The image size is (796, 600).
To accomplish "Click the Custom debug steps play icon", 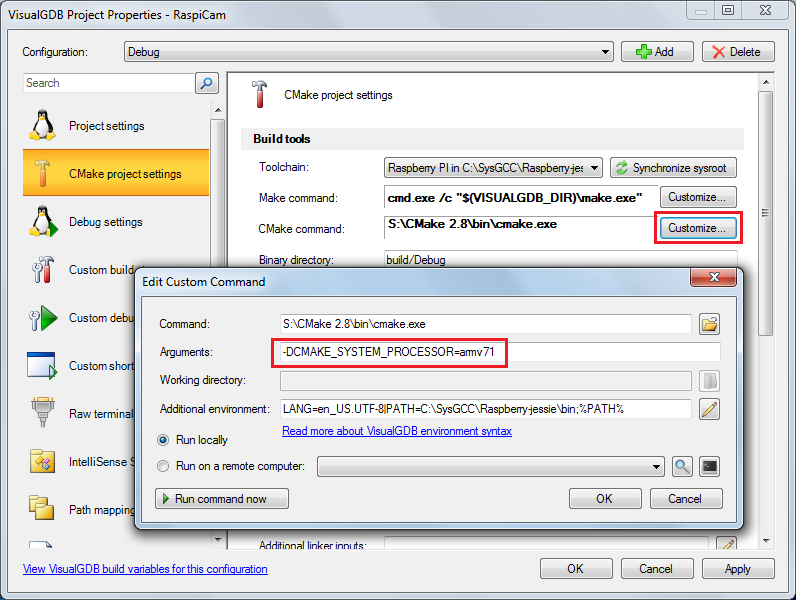I will (x=43, y=318).
